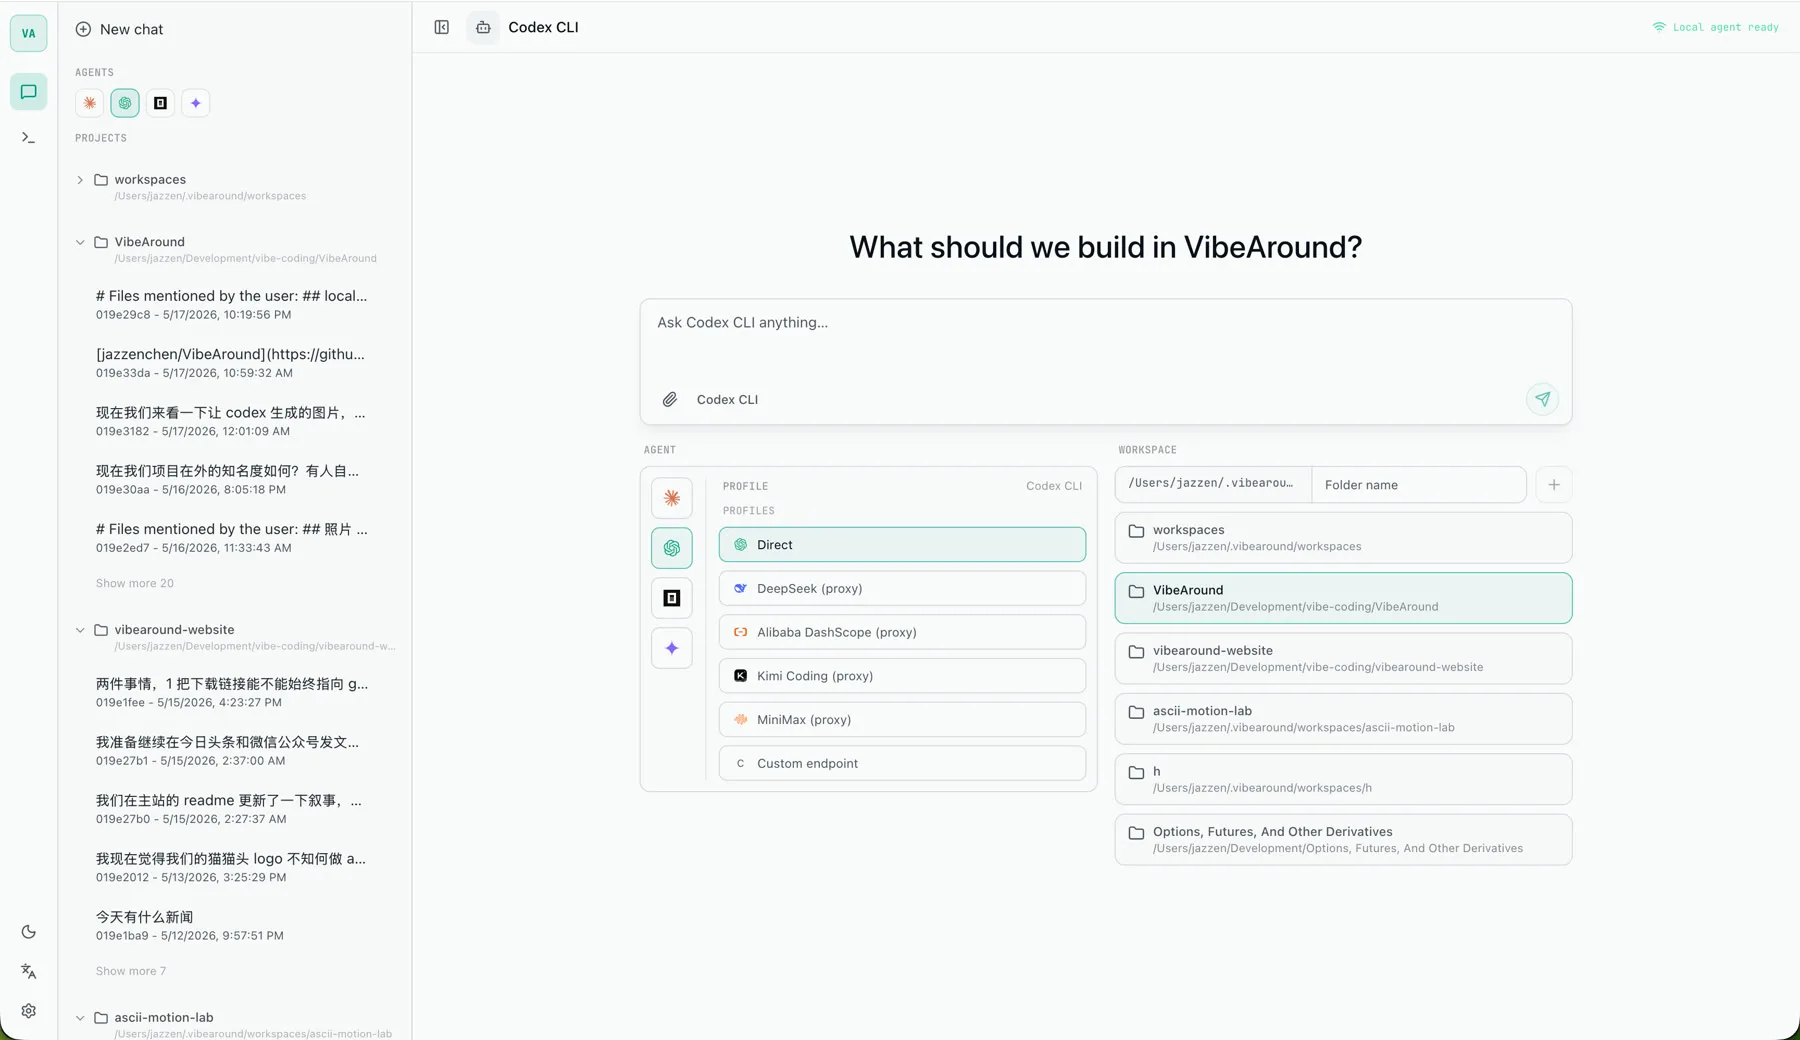Collapse the vibearound-website project
Viewport: 1800px width, 1040px height.
tap(80, 630)
